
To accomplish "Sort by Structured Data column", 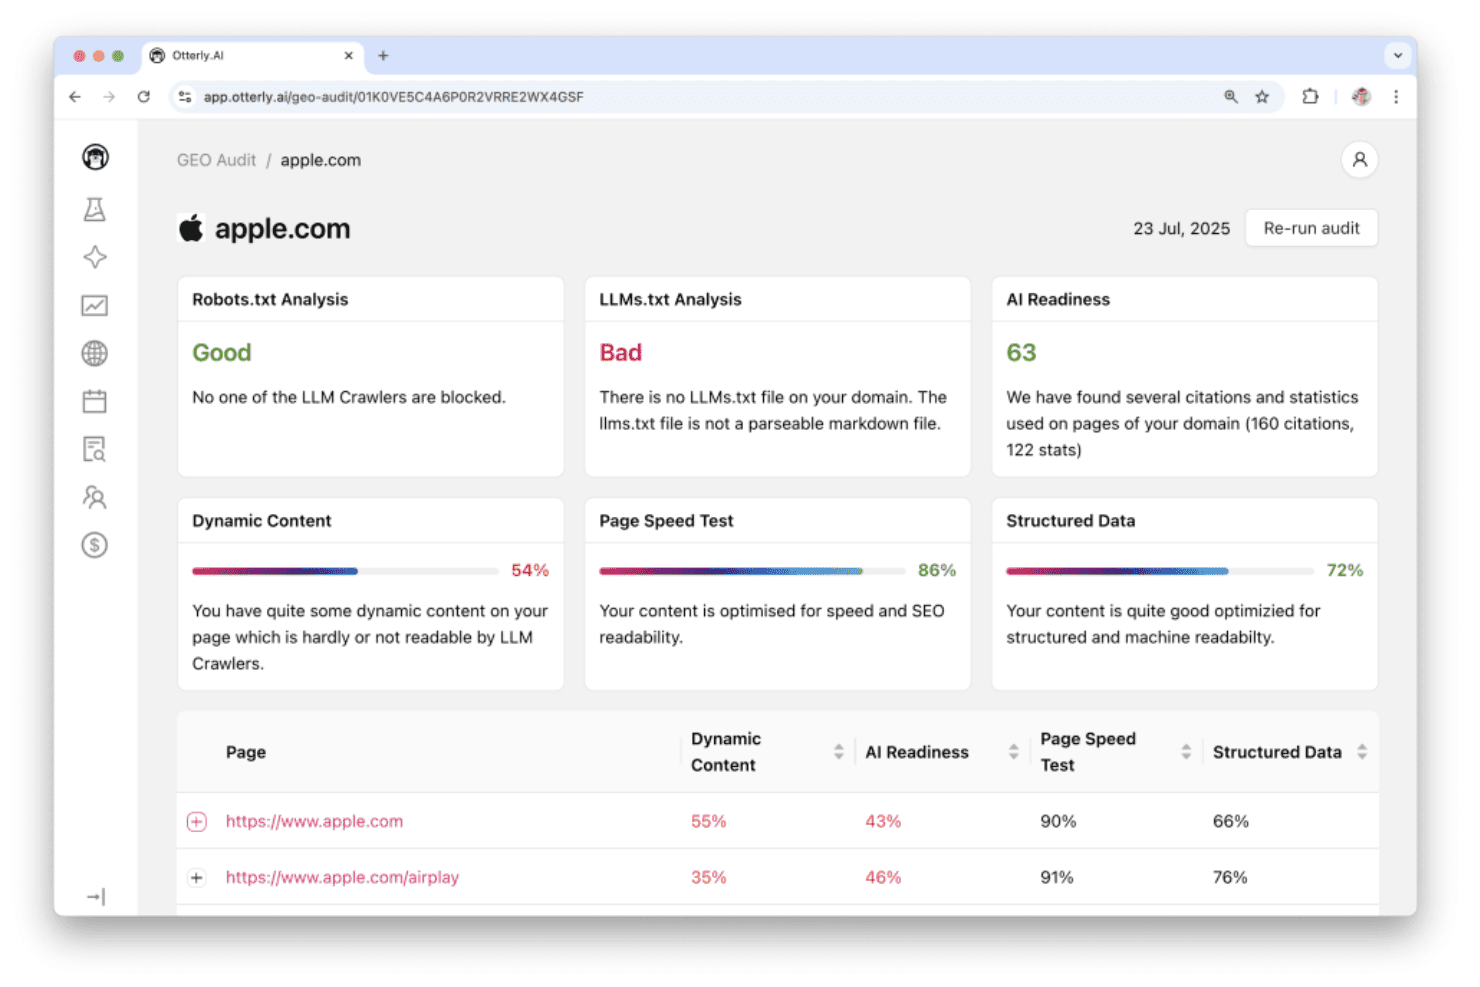I will pos(1362,752).
